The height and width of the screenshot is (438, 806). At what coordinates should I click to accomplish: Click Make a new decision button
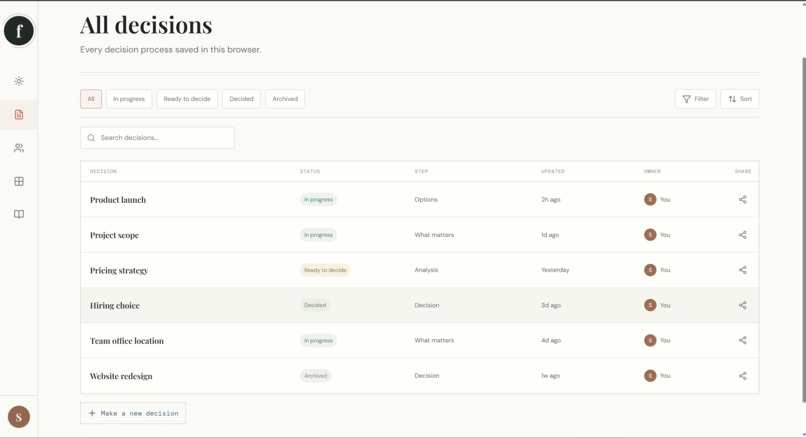pos(133,413)
